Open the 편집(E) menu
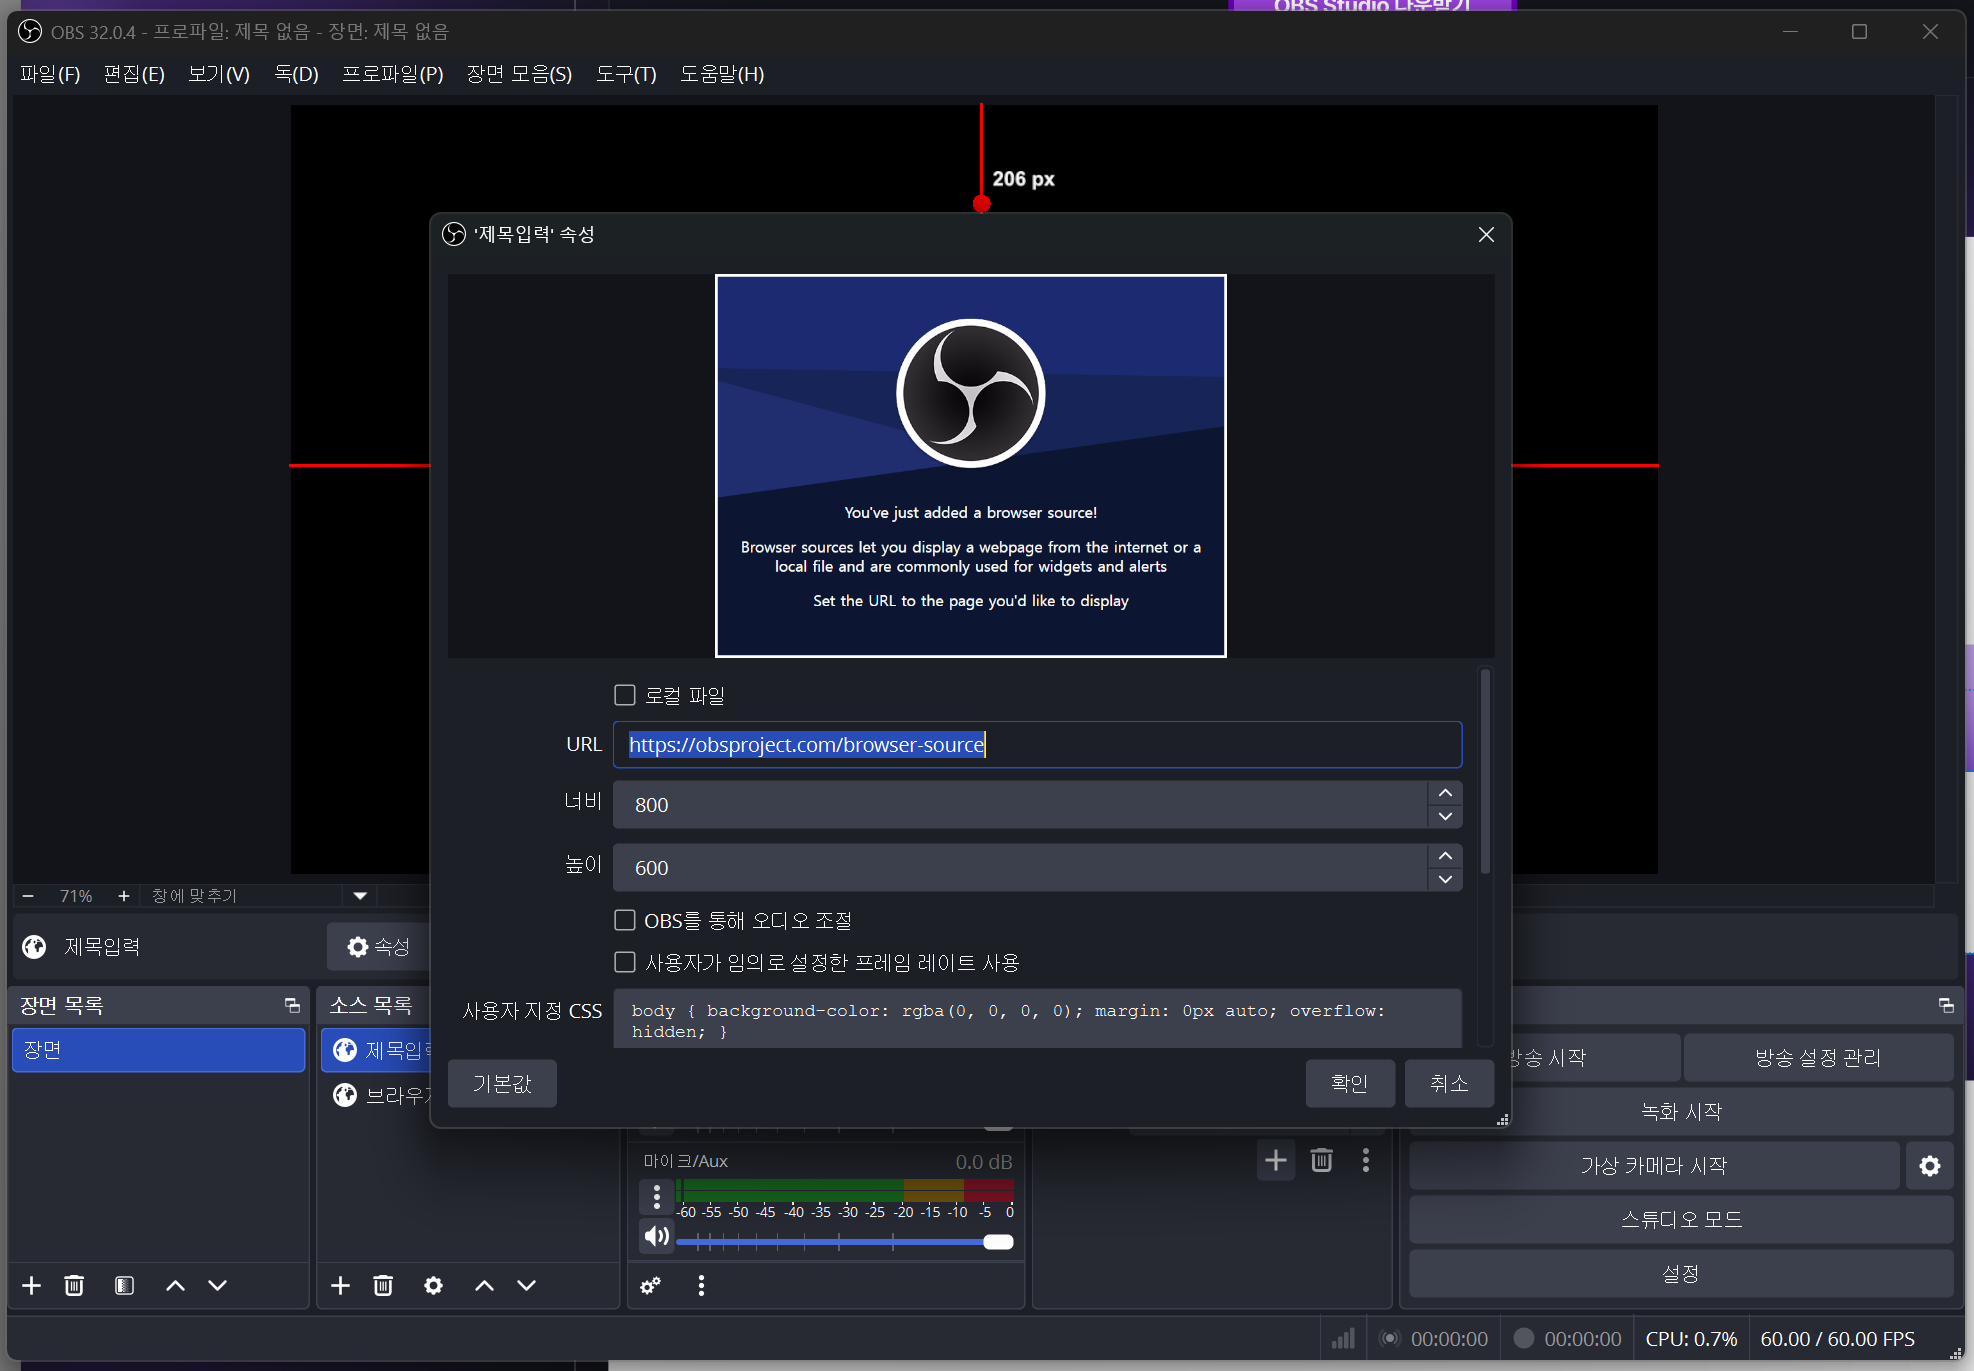Image resolution: width=1974 pixels, height=1371 pixels. 134,74
